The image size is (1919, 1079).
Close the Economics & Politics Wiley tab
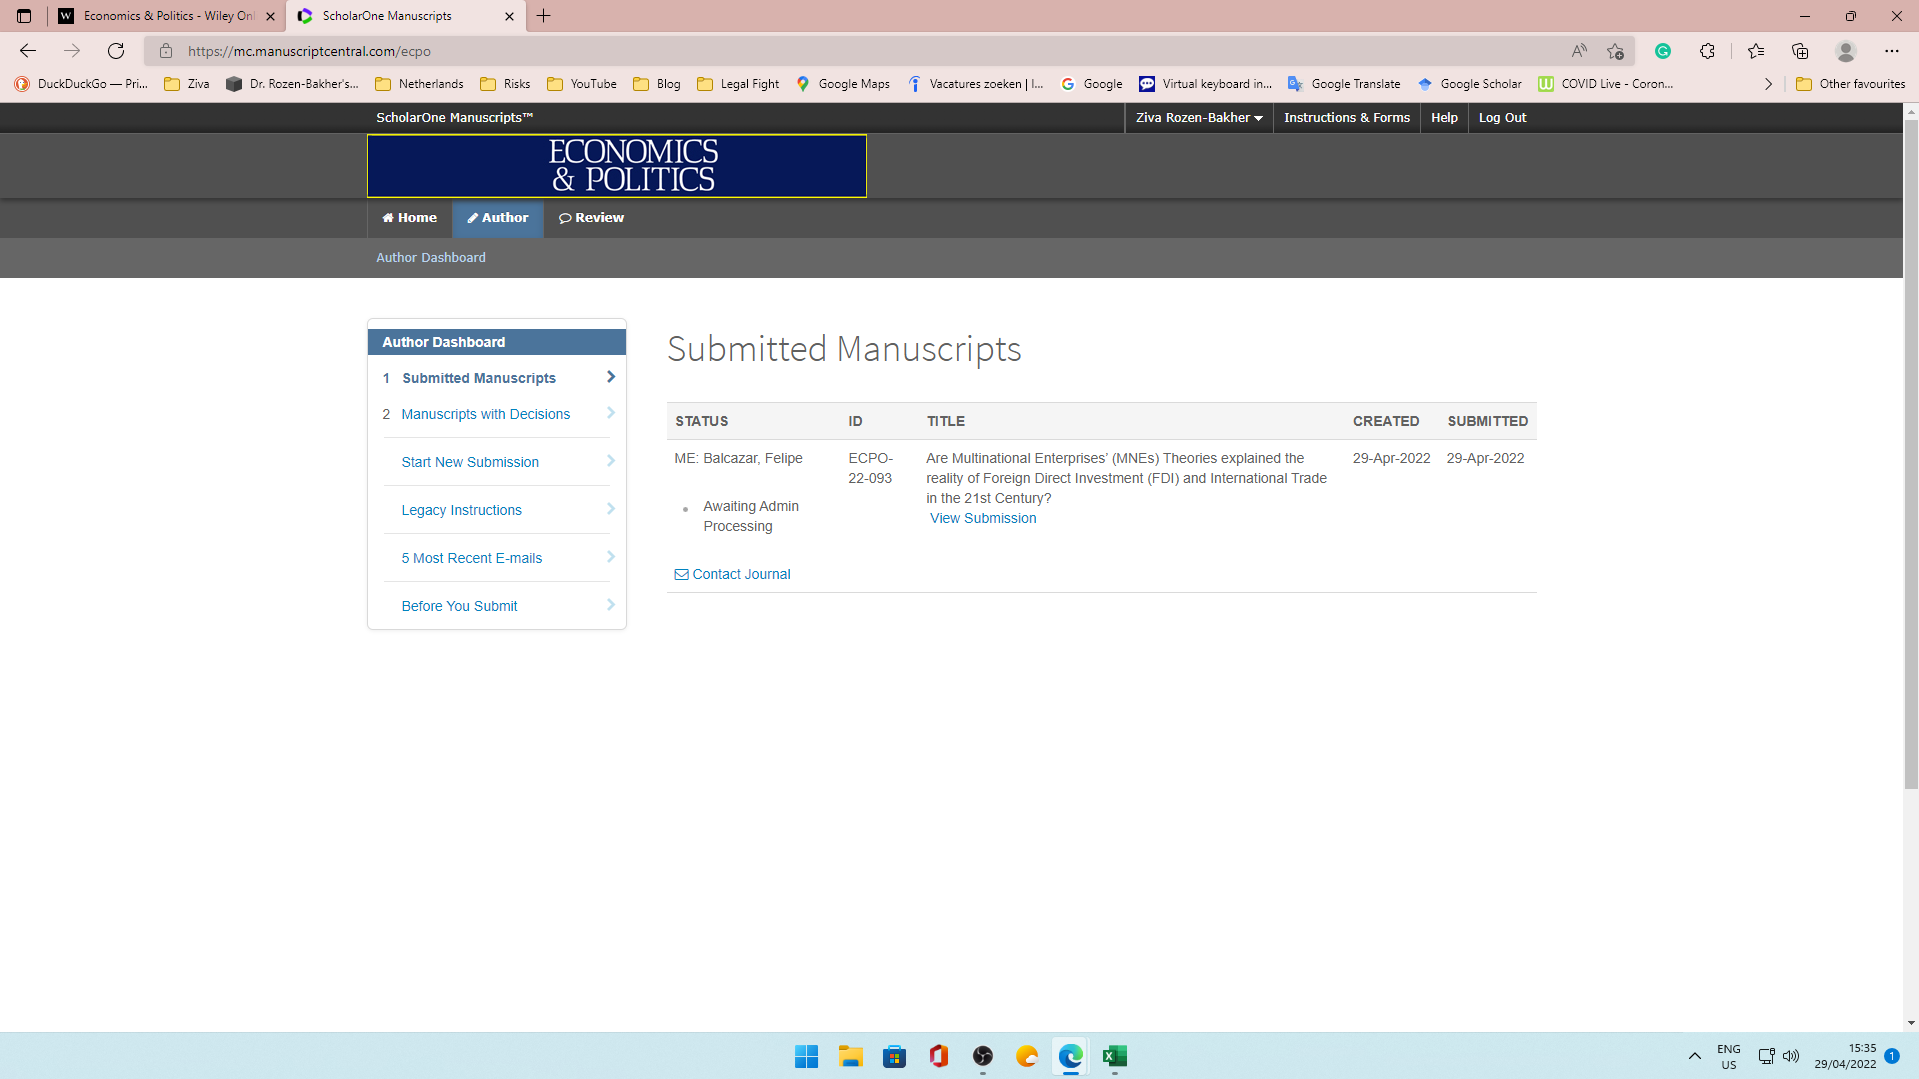point(270,16)
